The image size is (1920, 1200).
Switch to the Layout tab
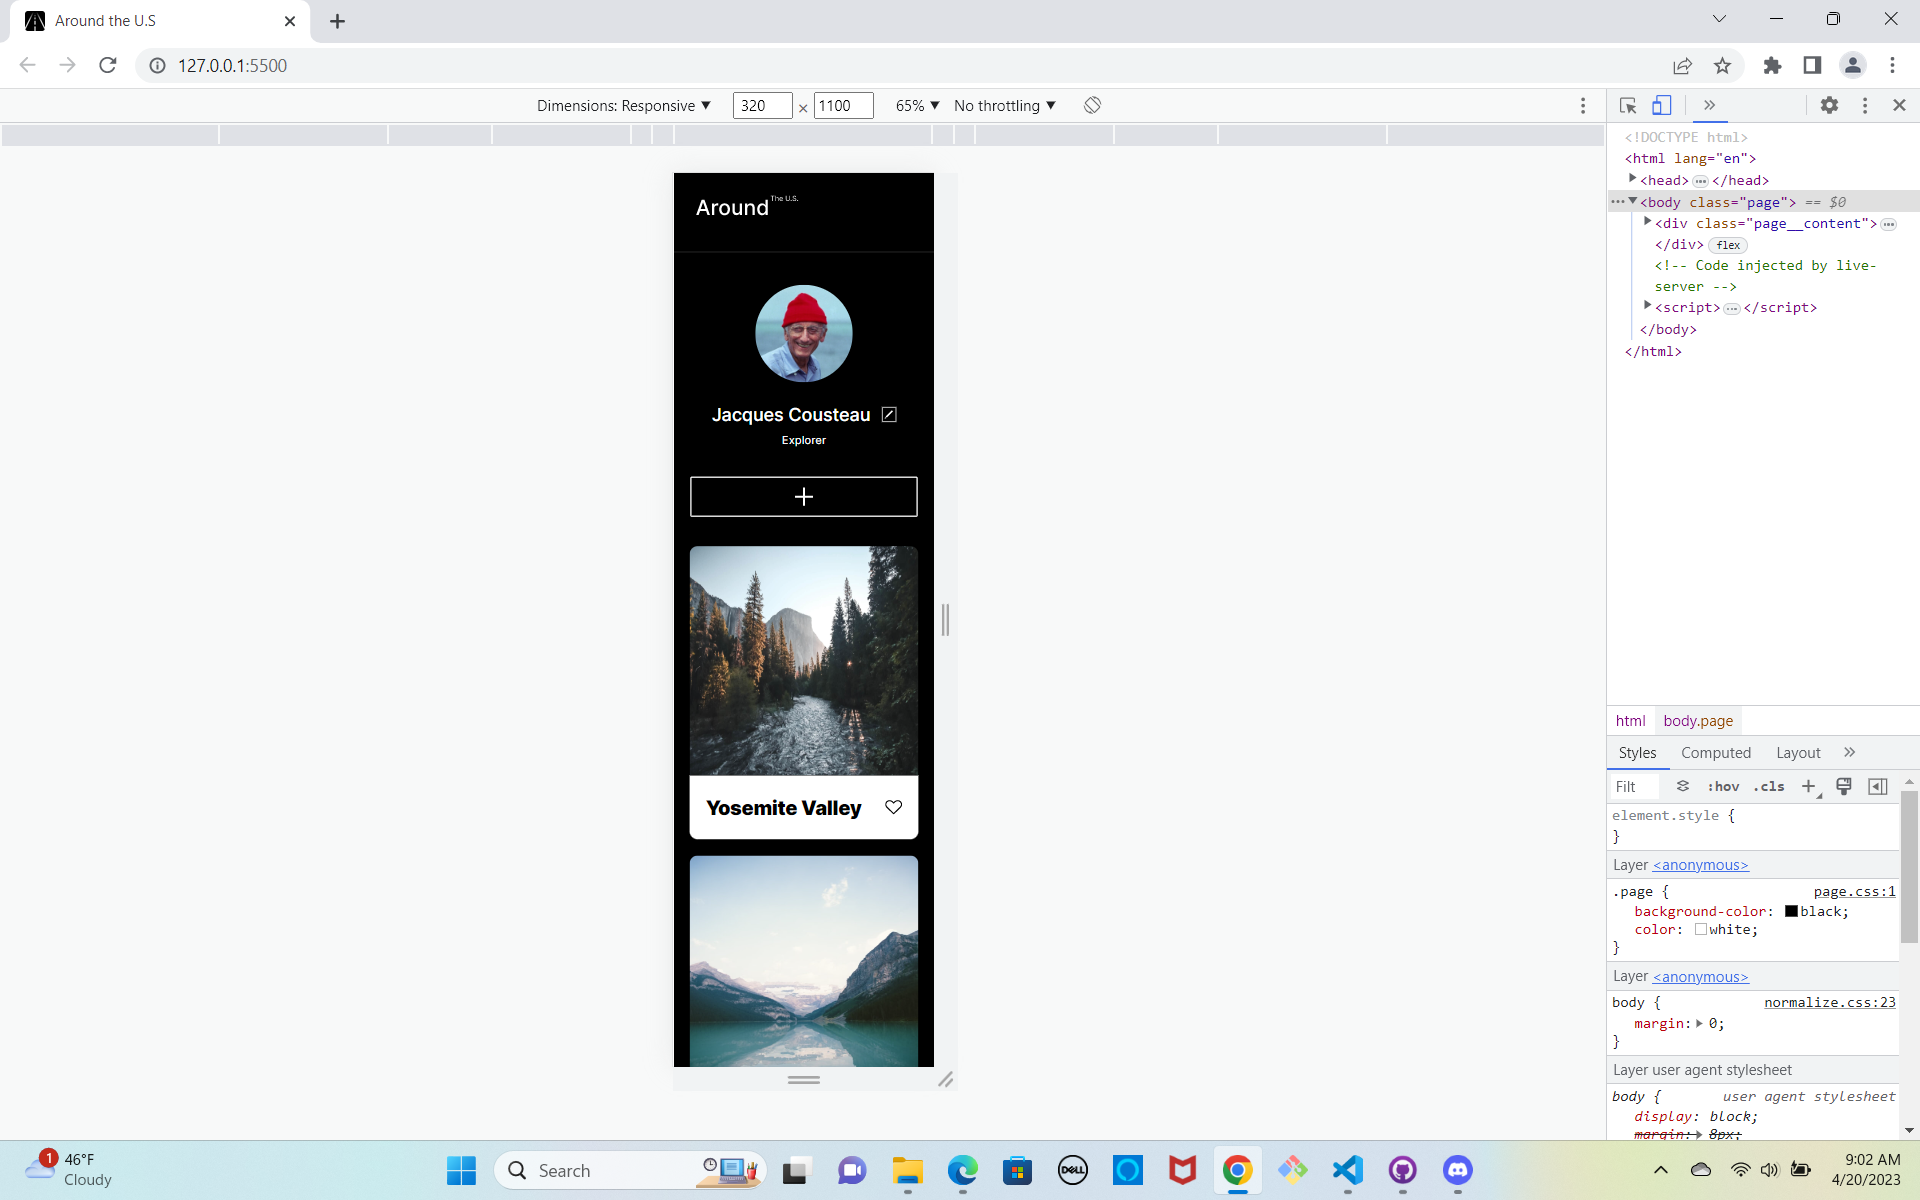tap(1797, 753)
